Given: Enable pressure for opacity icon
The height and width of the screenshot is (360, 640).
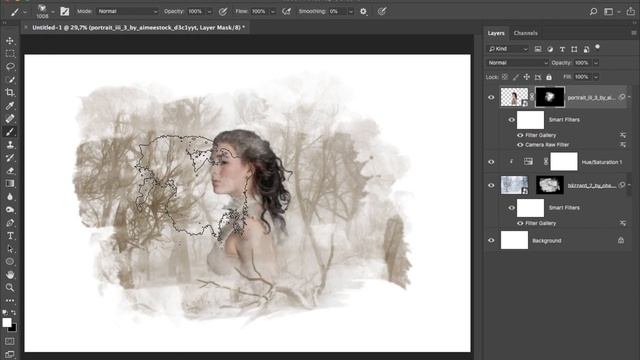Looking at the screenshot, I should [x=223, y=11].
